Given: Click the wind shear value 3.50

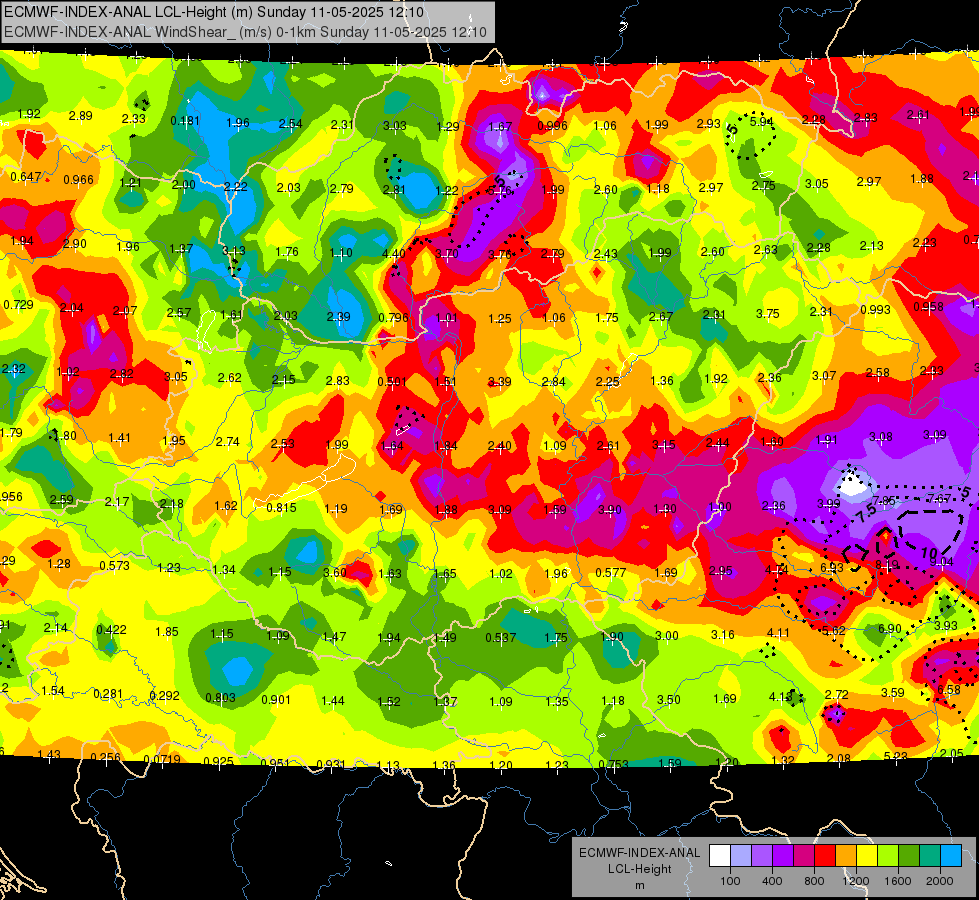Looking at the screenshot, I should pyautogui.click(x=669, y=700).
